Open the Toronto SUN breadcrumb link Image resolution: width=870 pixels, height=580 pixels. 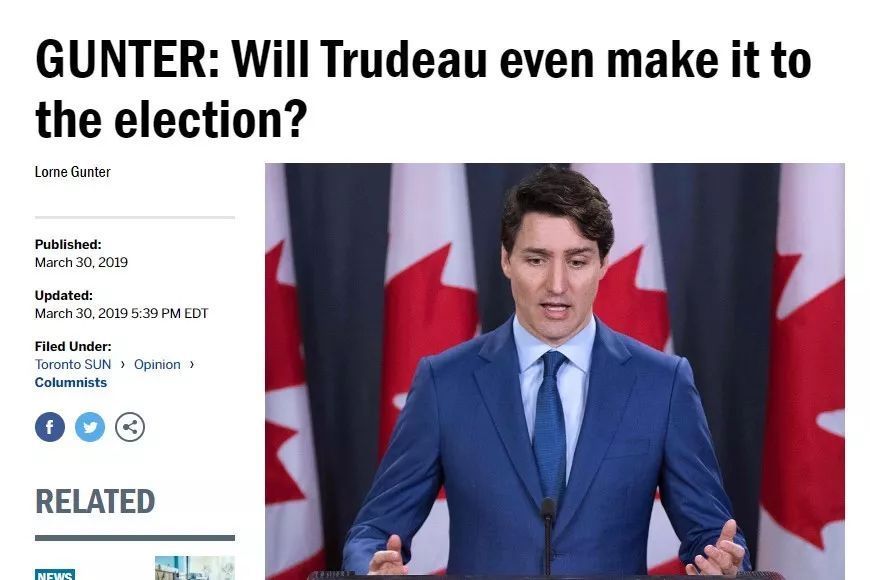[73, 365]
